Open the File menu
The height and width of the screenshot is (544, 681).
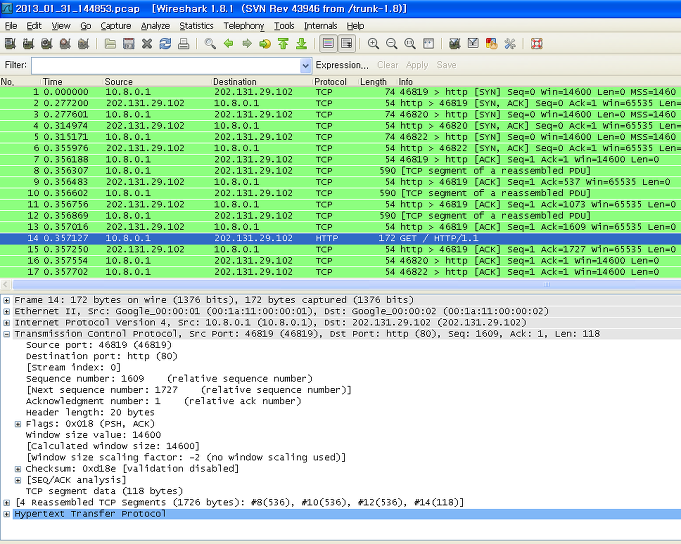(x=11, y=26)
